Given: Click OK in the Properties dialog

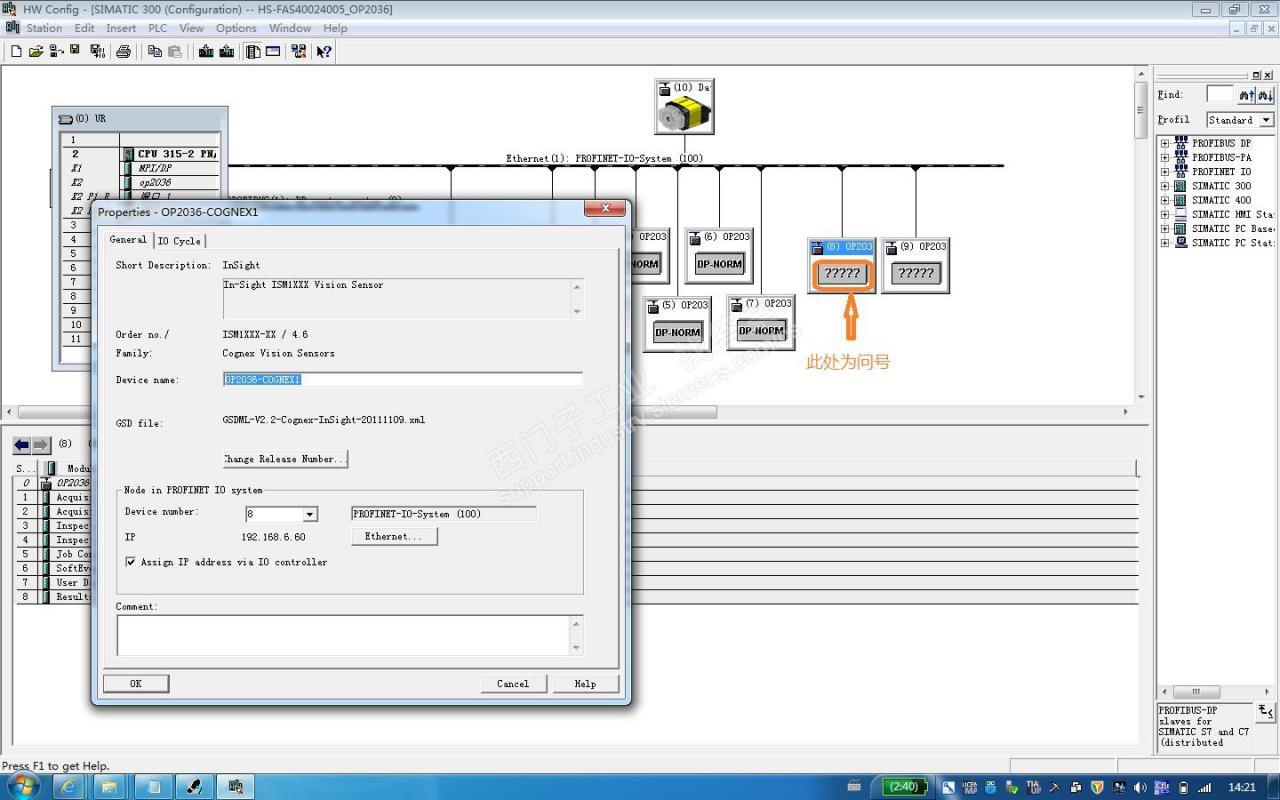Looking at the screenshot, I should [136, 684].
